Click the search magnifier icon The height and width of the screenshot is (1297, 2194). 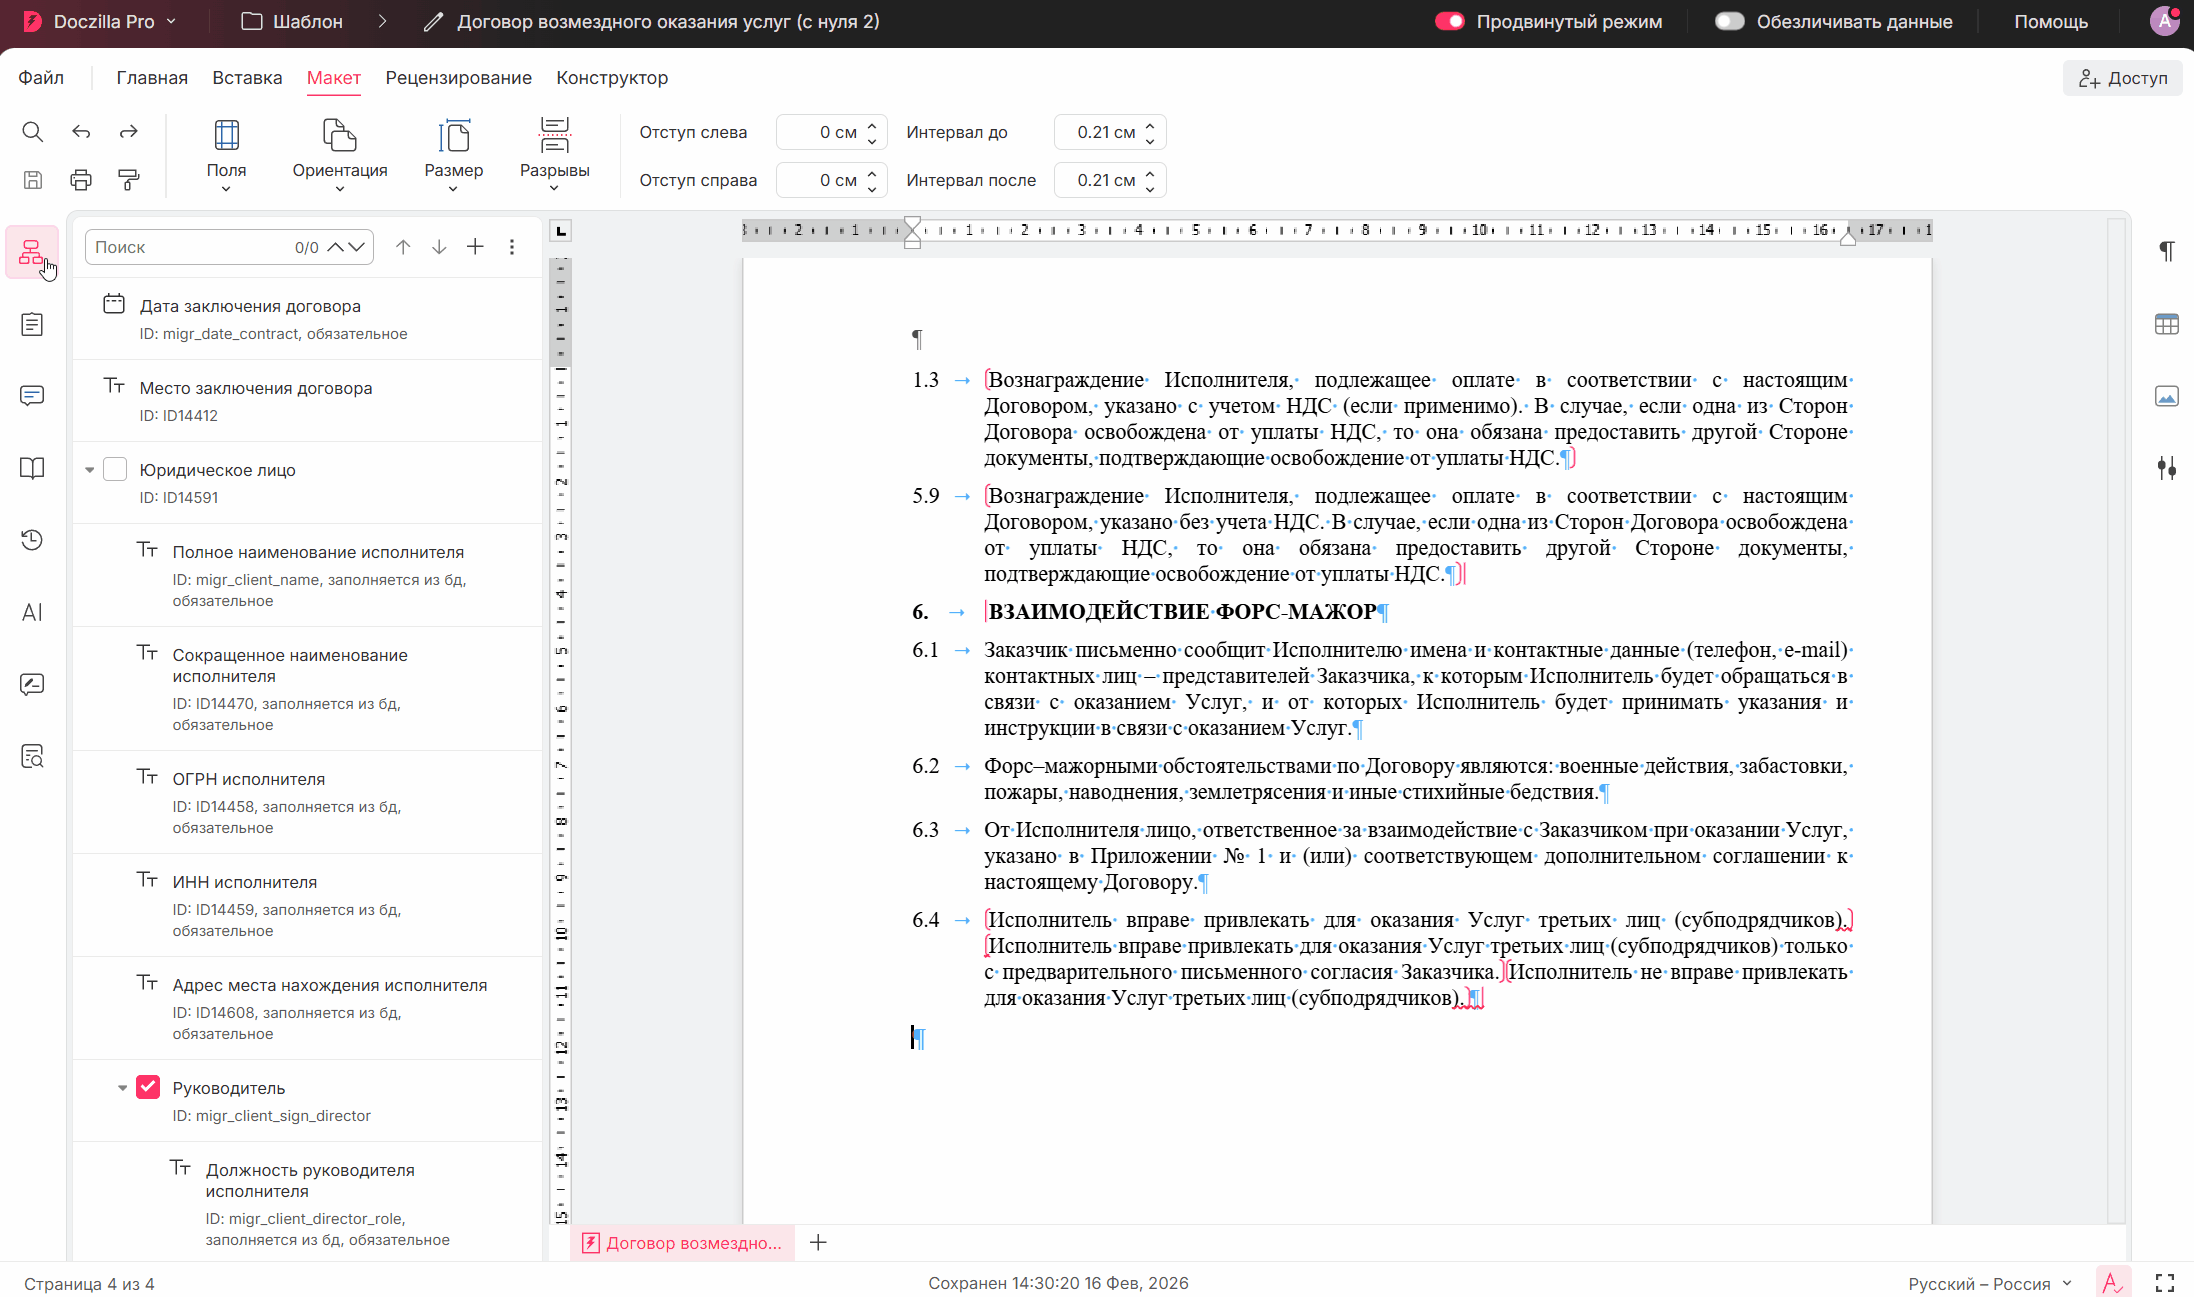[32, 132]
